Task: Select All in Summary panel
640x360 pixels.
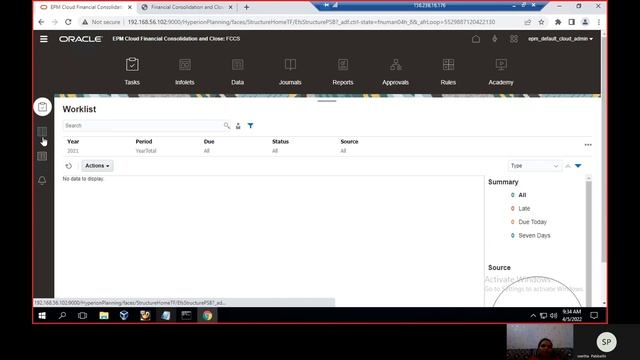Action: pos(522,195)
